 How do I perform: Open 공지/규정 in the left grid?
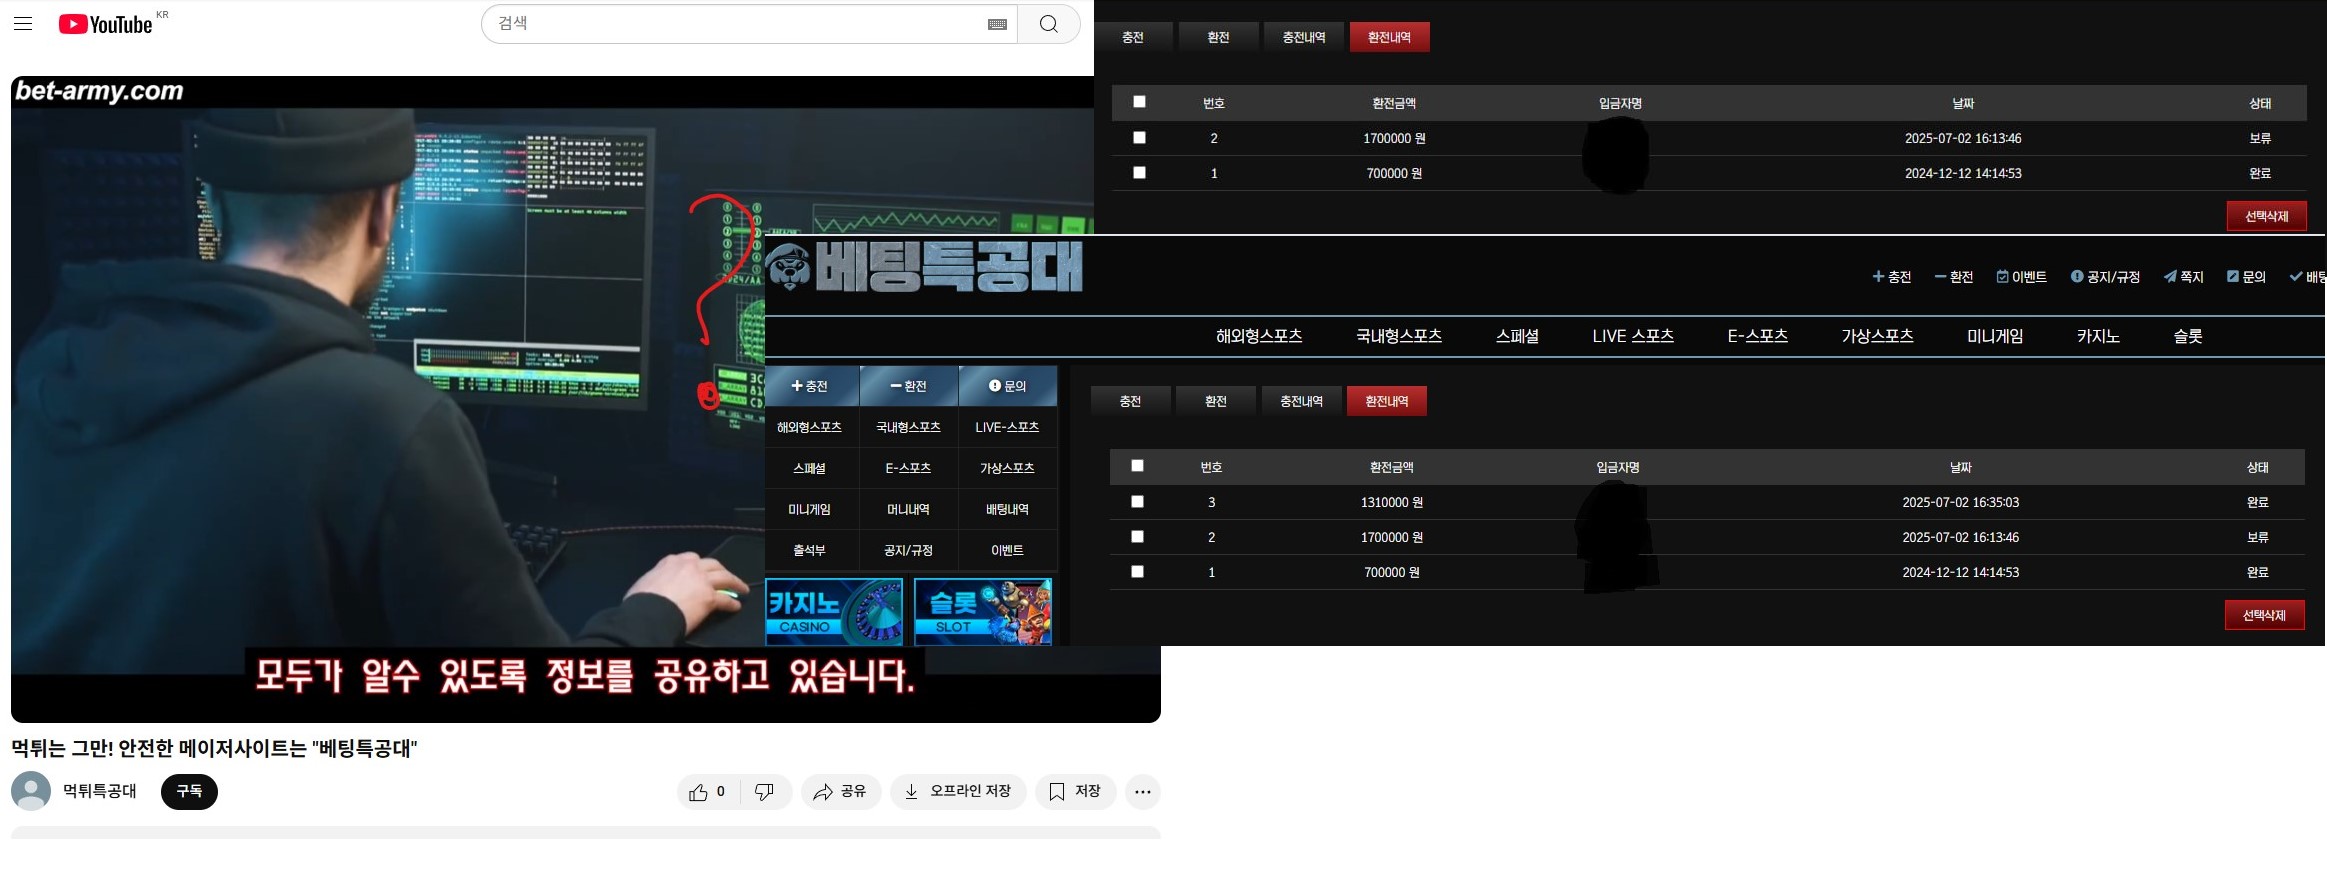[909, 550]
